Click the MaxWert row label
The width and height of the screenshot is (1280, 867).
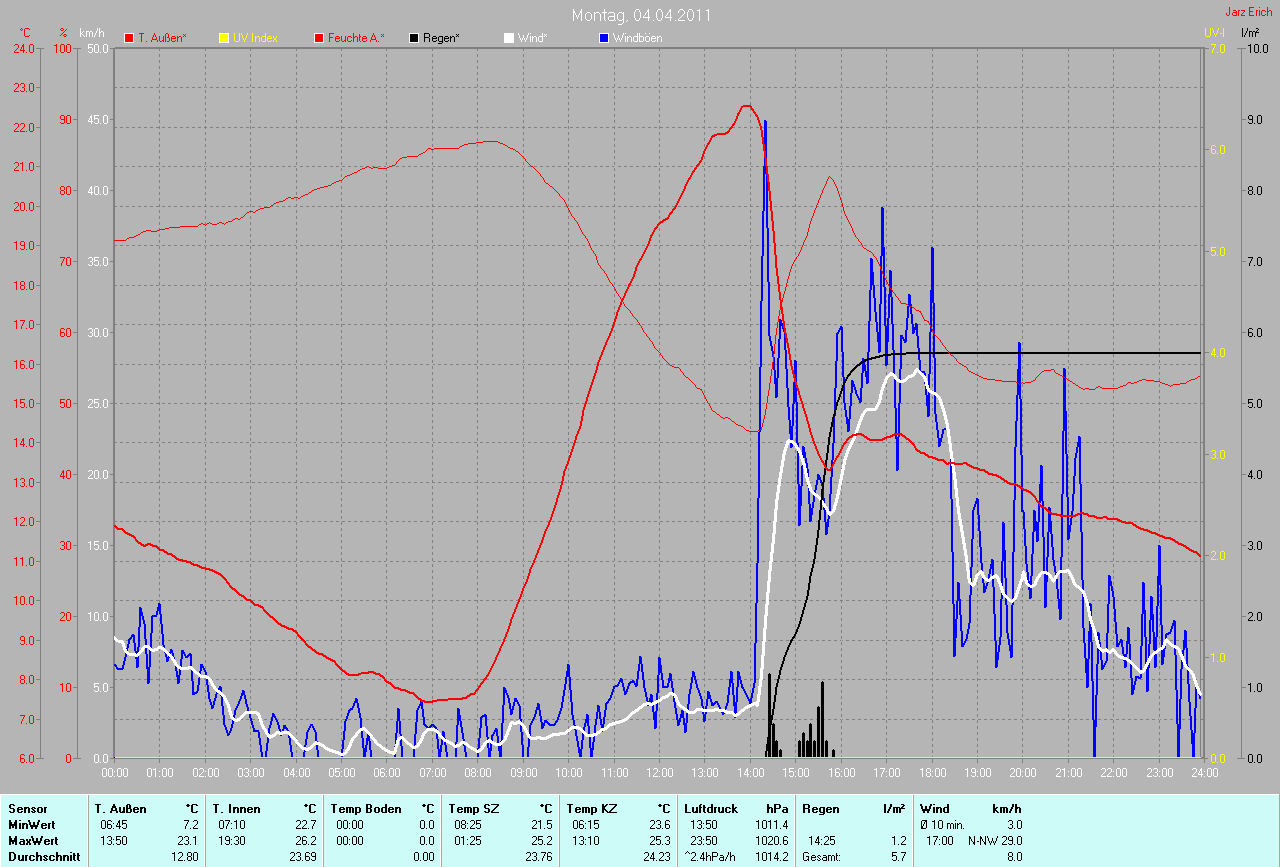click(x=32, y=840)
